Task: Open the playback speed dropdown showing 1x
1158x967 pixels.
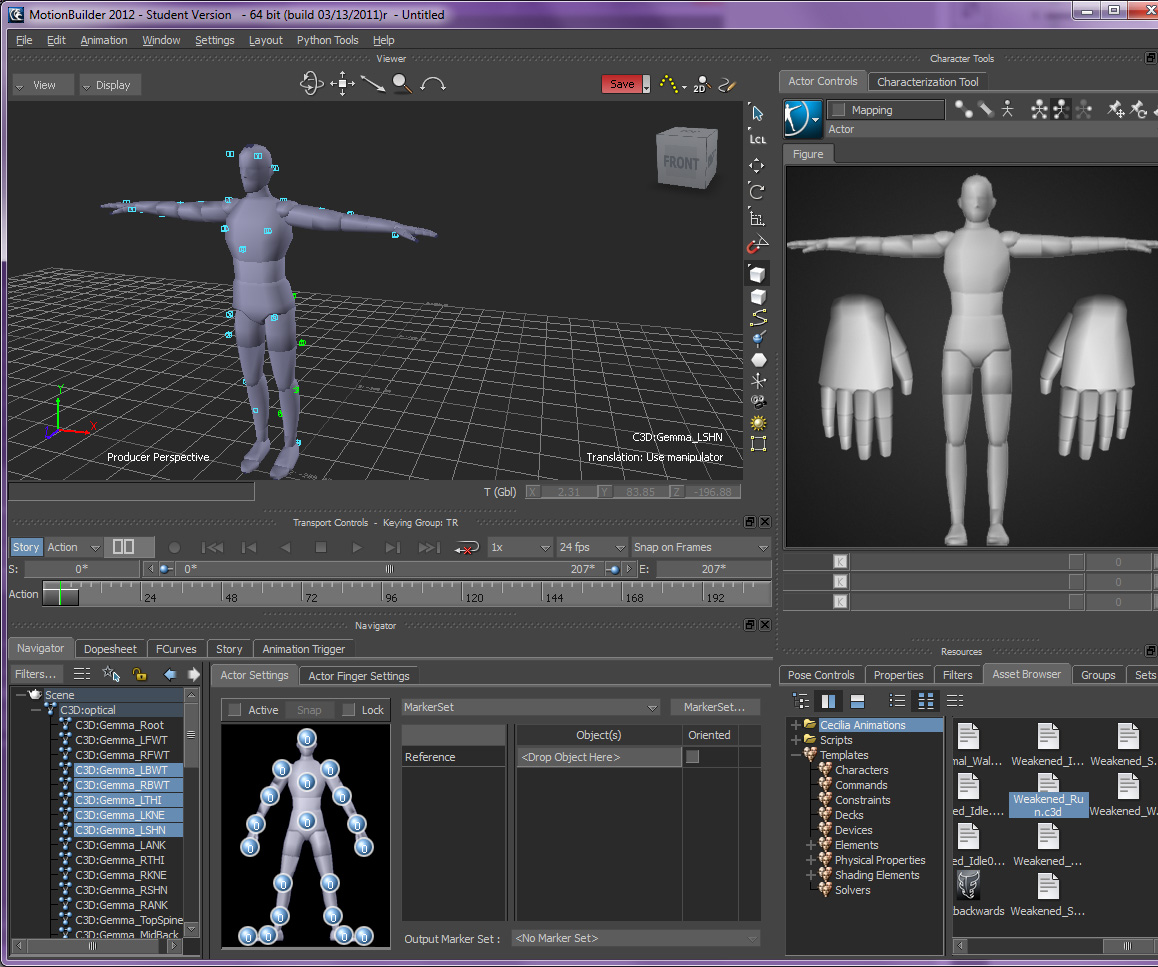Action: 520,547
